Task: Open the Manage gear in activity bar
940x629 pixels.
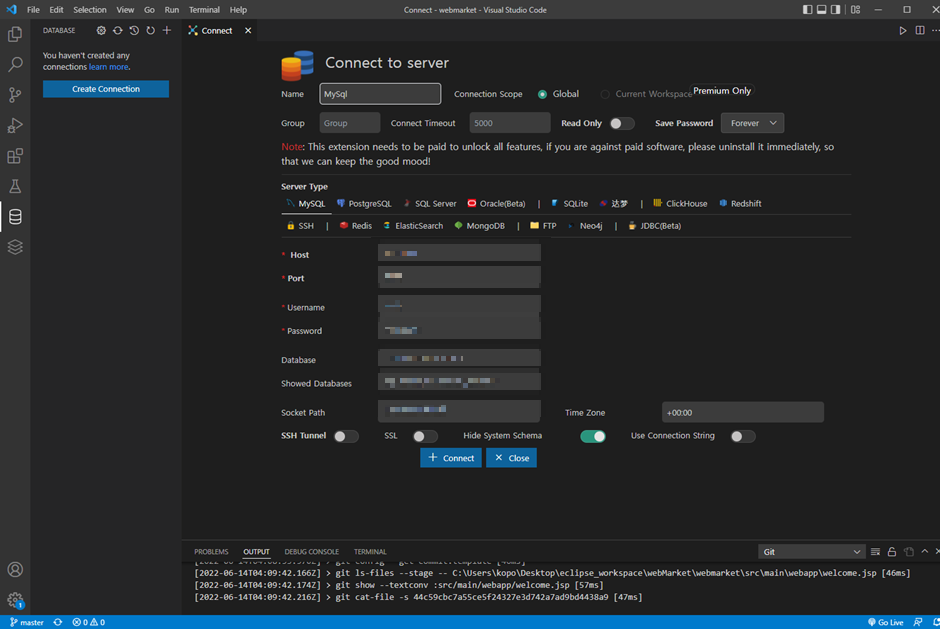Action: click(15, 600)
